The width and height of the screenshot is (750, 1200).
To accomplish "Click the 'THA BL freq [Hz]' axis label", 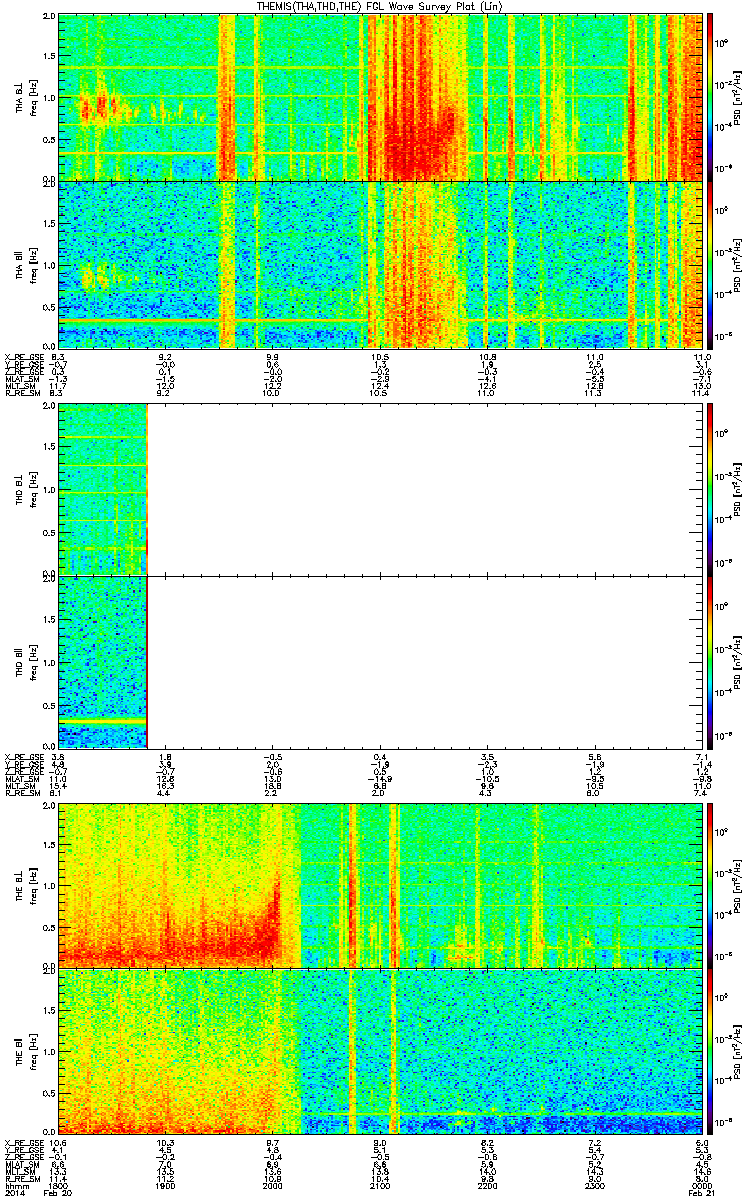I will click(x=27, y=97).
